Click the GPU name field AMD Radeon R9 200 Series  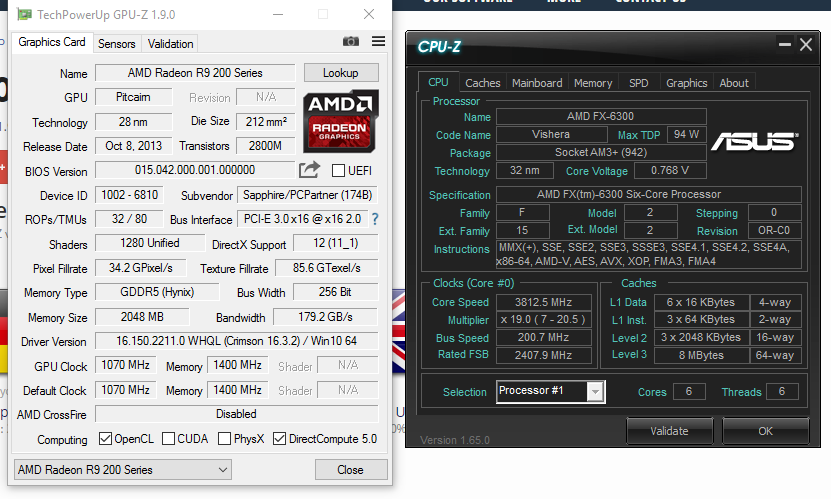[x=195, y=73]
